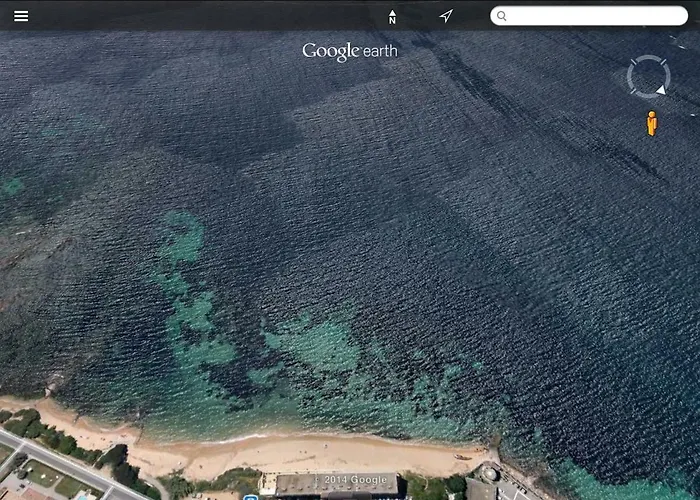Image resolution: width=700 pixels, height=500 pixels.
Task: Open the hamburger menu
Action: coord(21,16)
